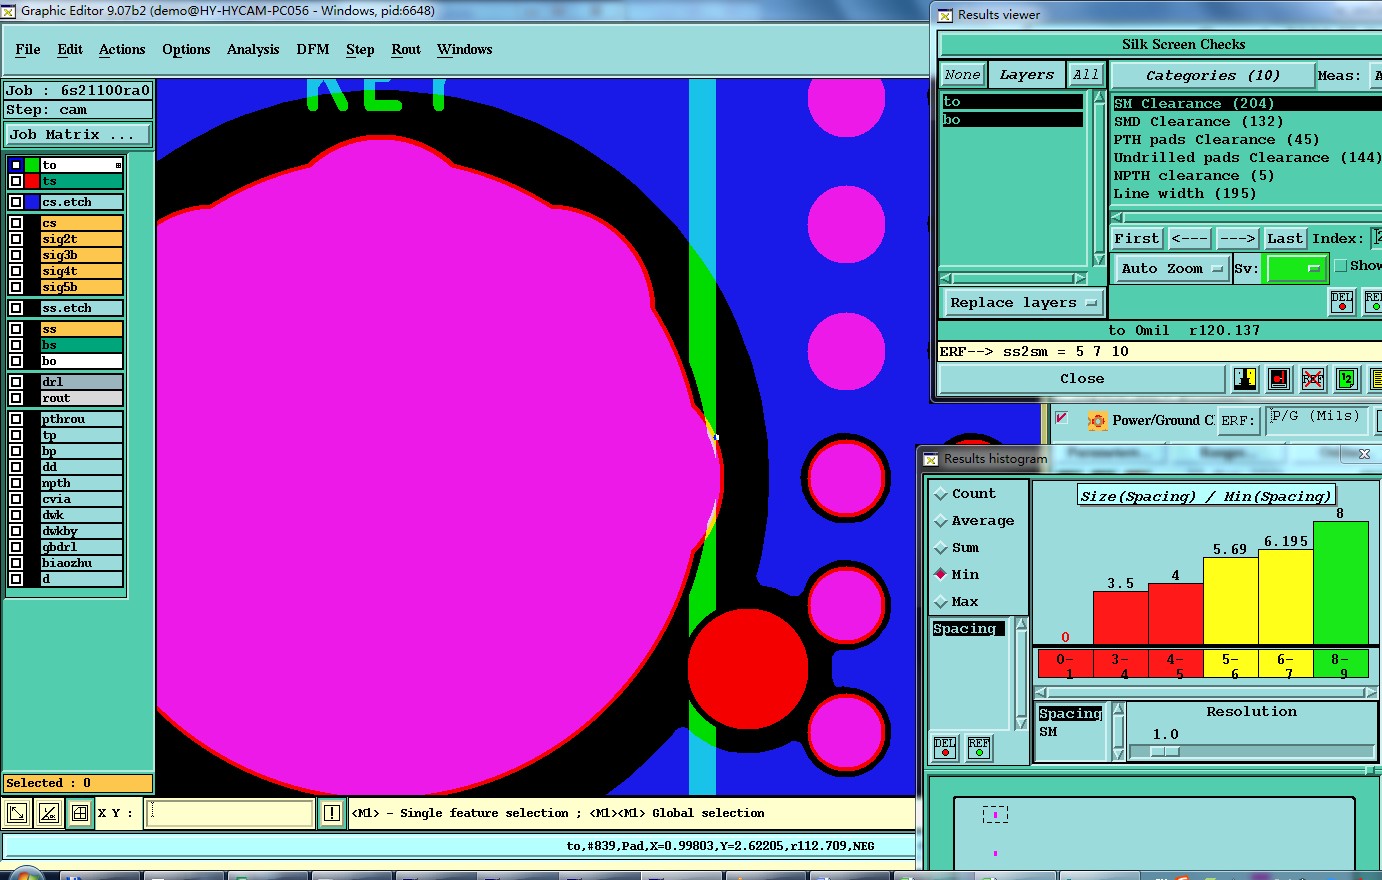Select the bo layer in Results viewer
This screenshot has height=880, width=1382.
pos(1012,119)
